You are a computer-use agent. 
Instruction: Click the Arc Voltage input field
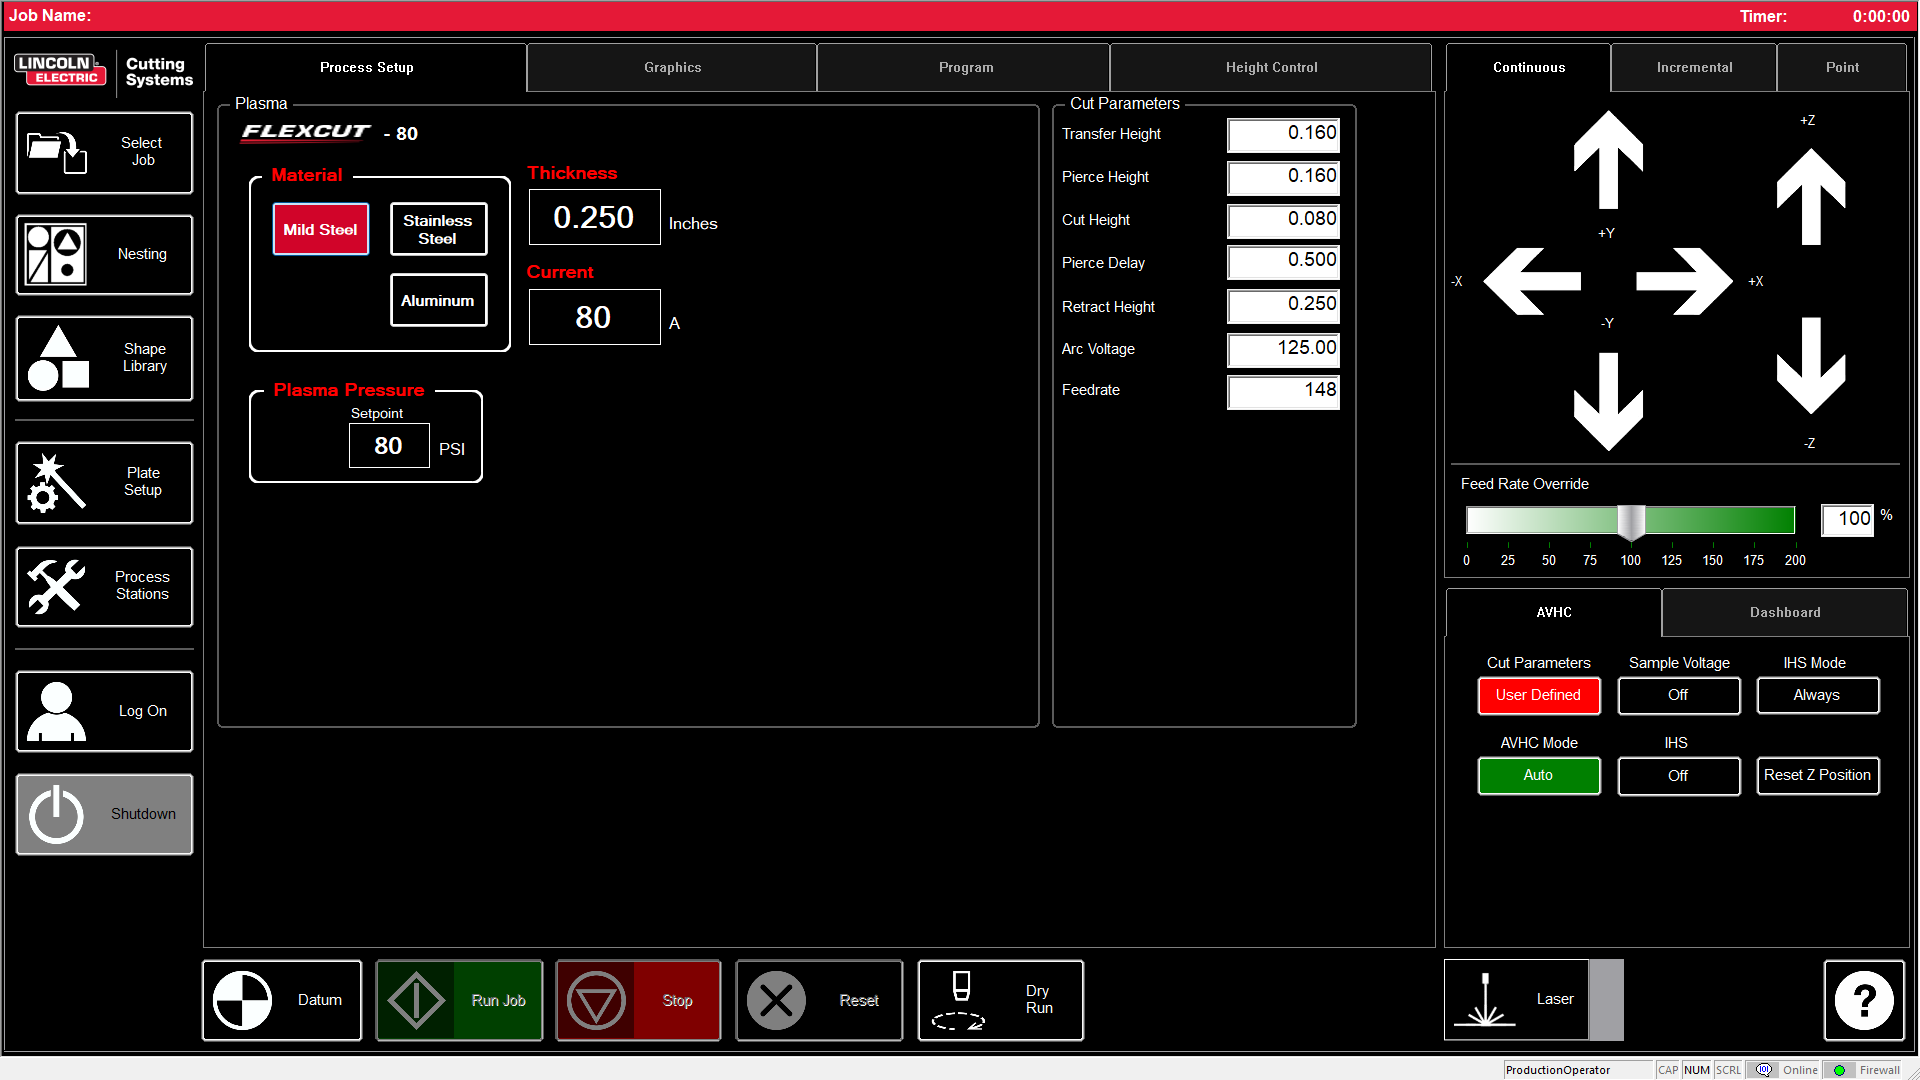pos(1283,348)
